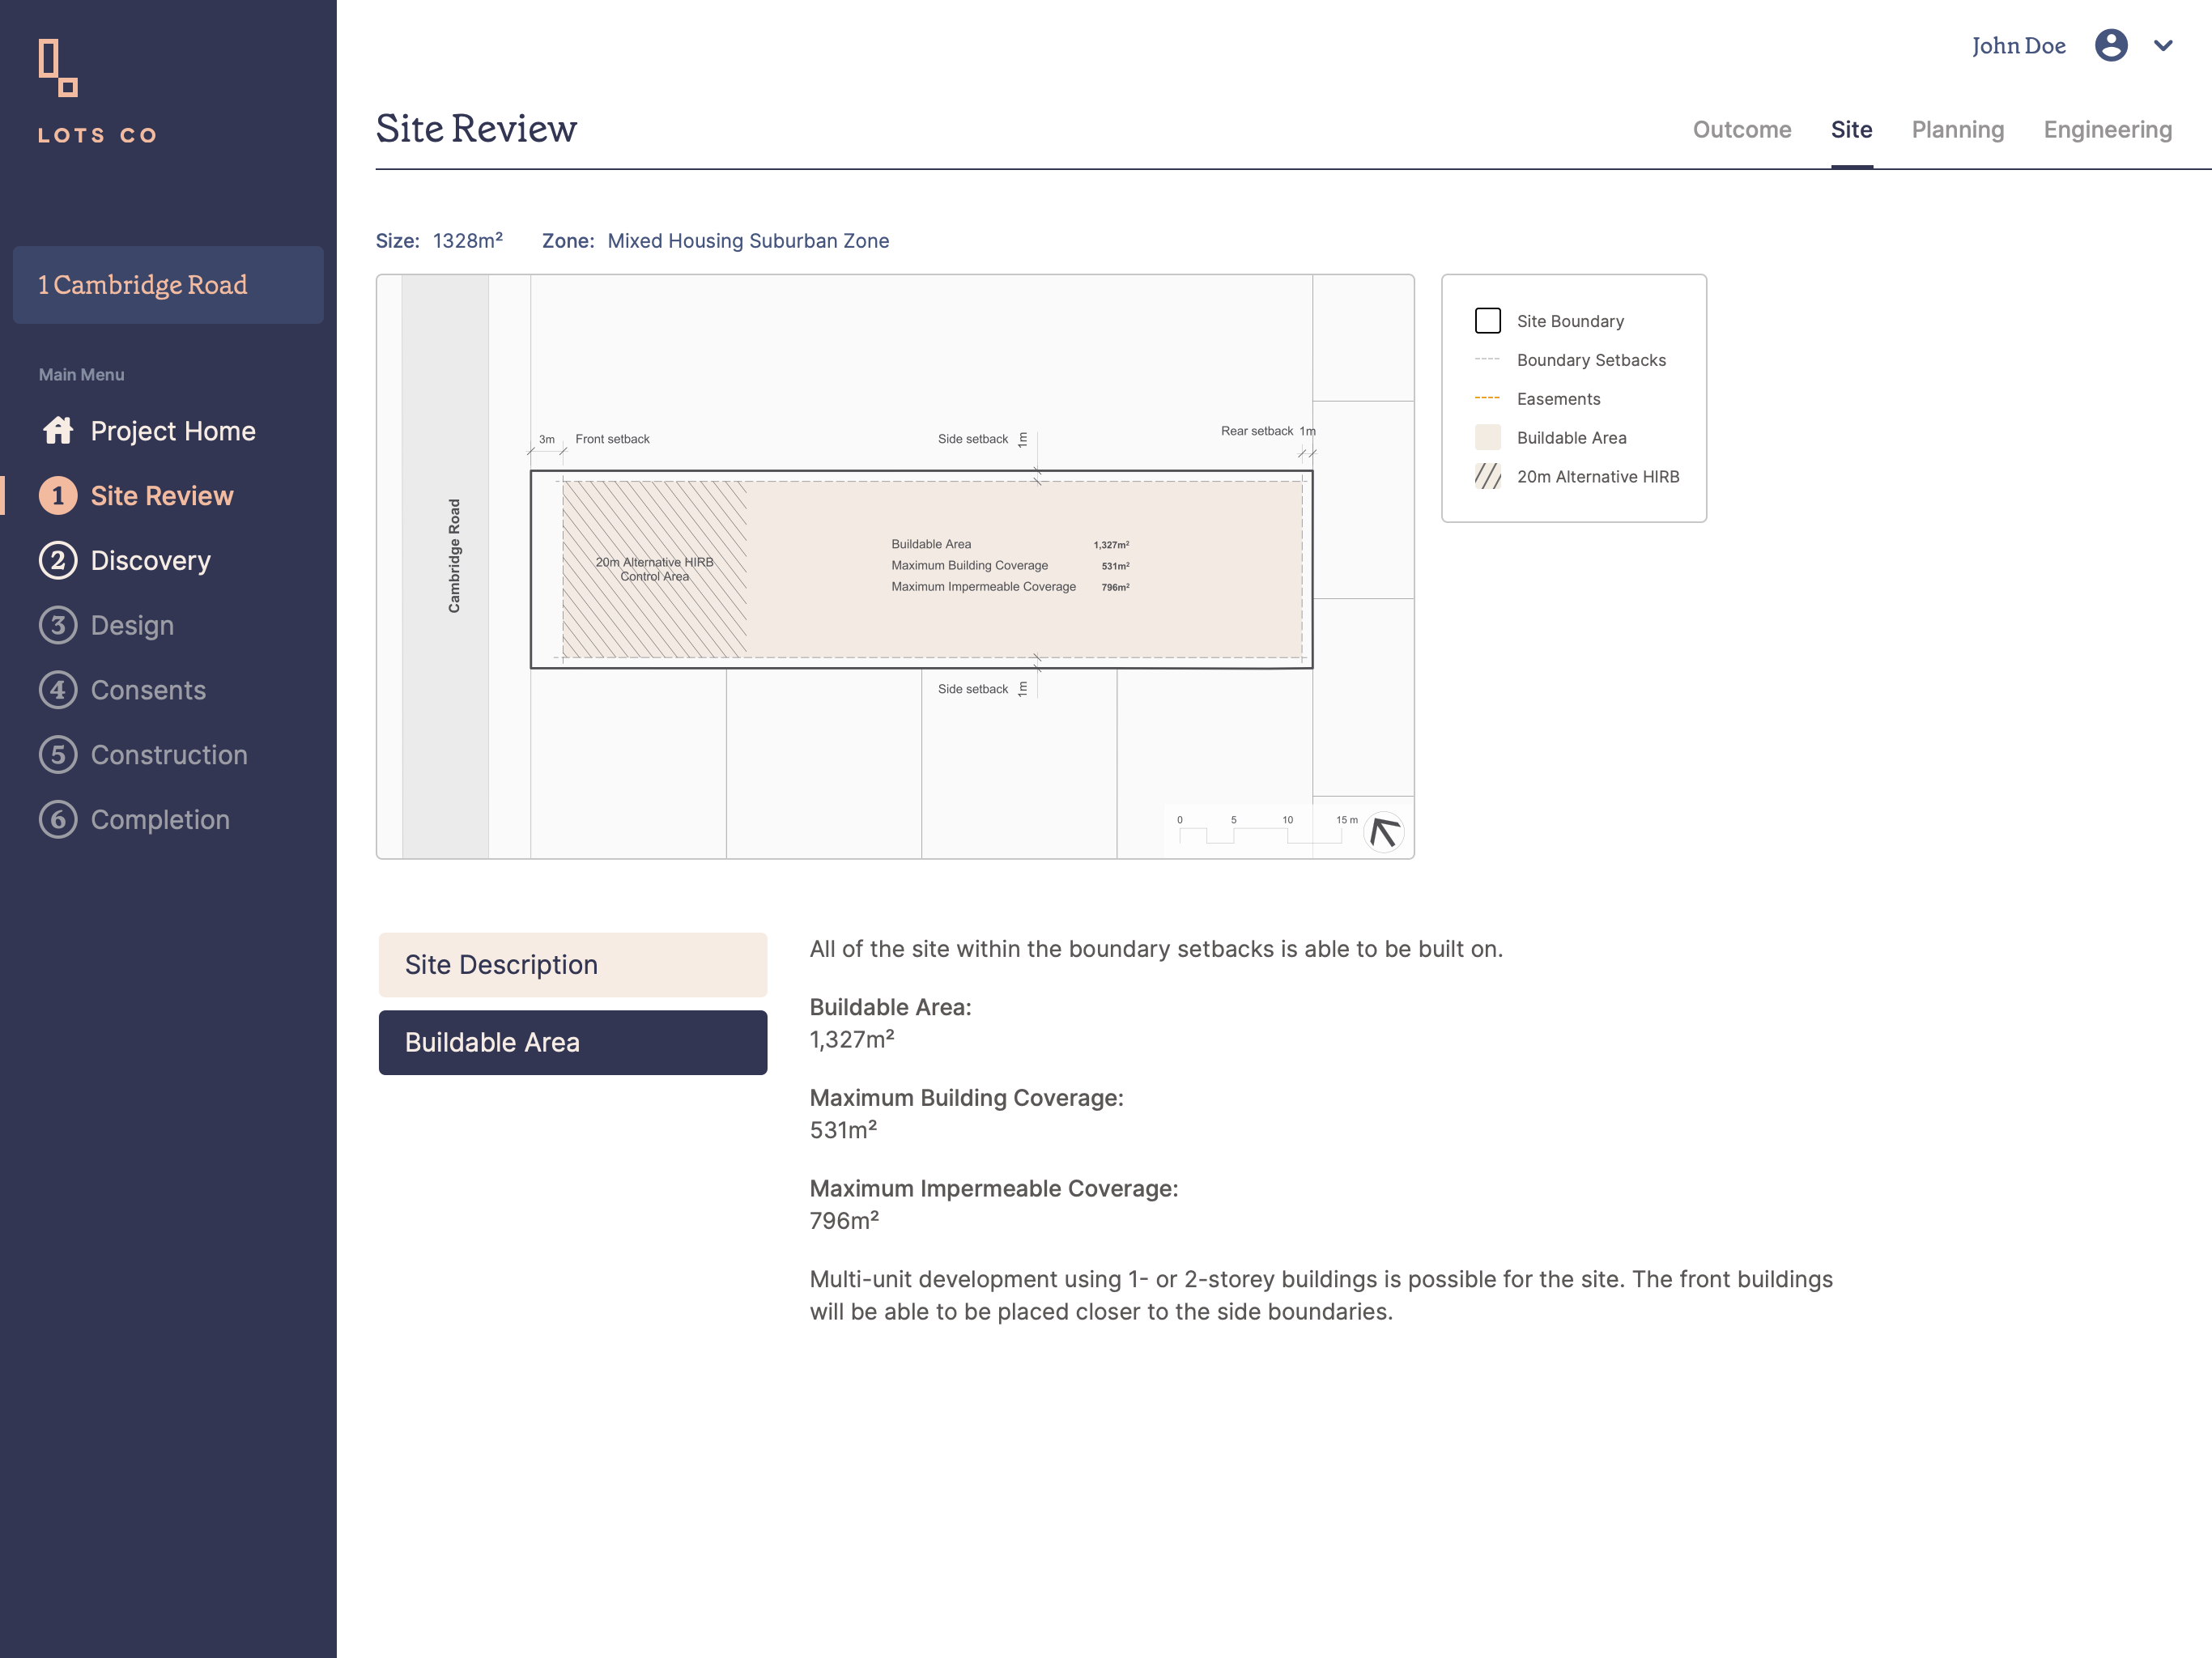The height and width of the screenshot is (1658, 2212).
Task: Select the Site Description button
Action: (572, 965)
